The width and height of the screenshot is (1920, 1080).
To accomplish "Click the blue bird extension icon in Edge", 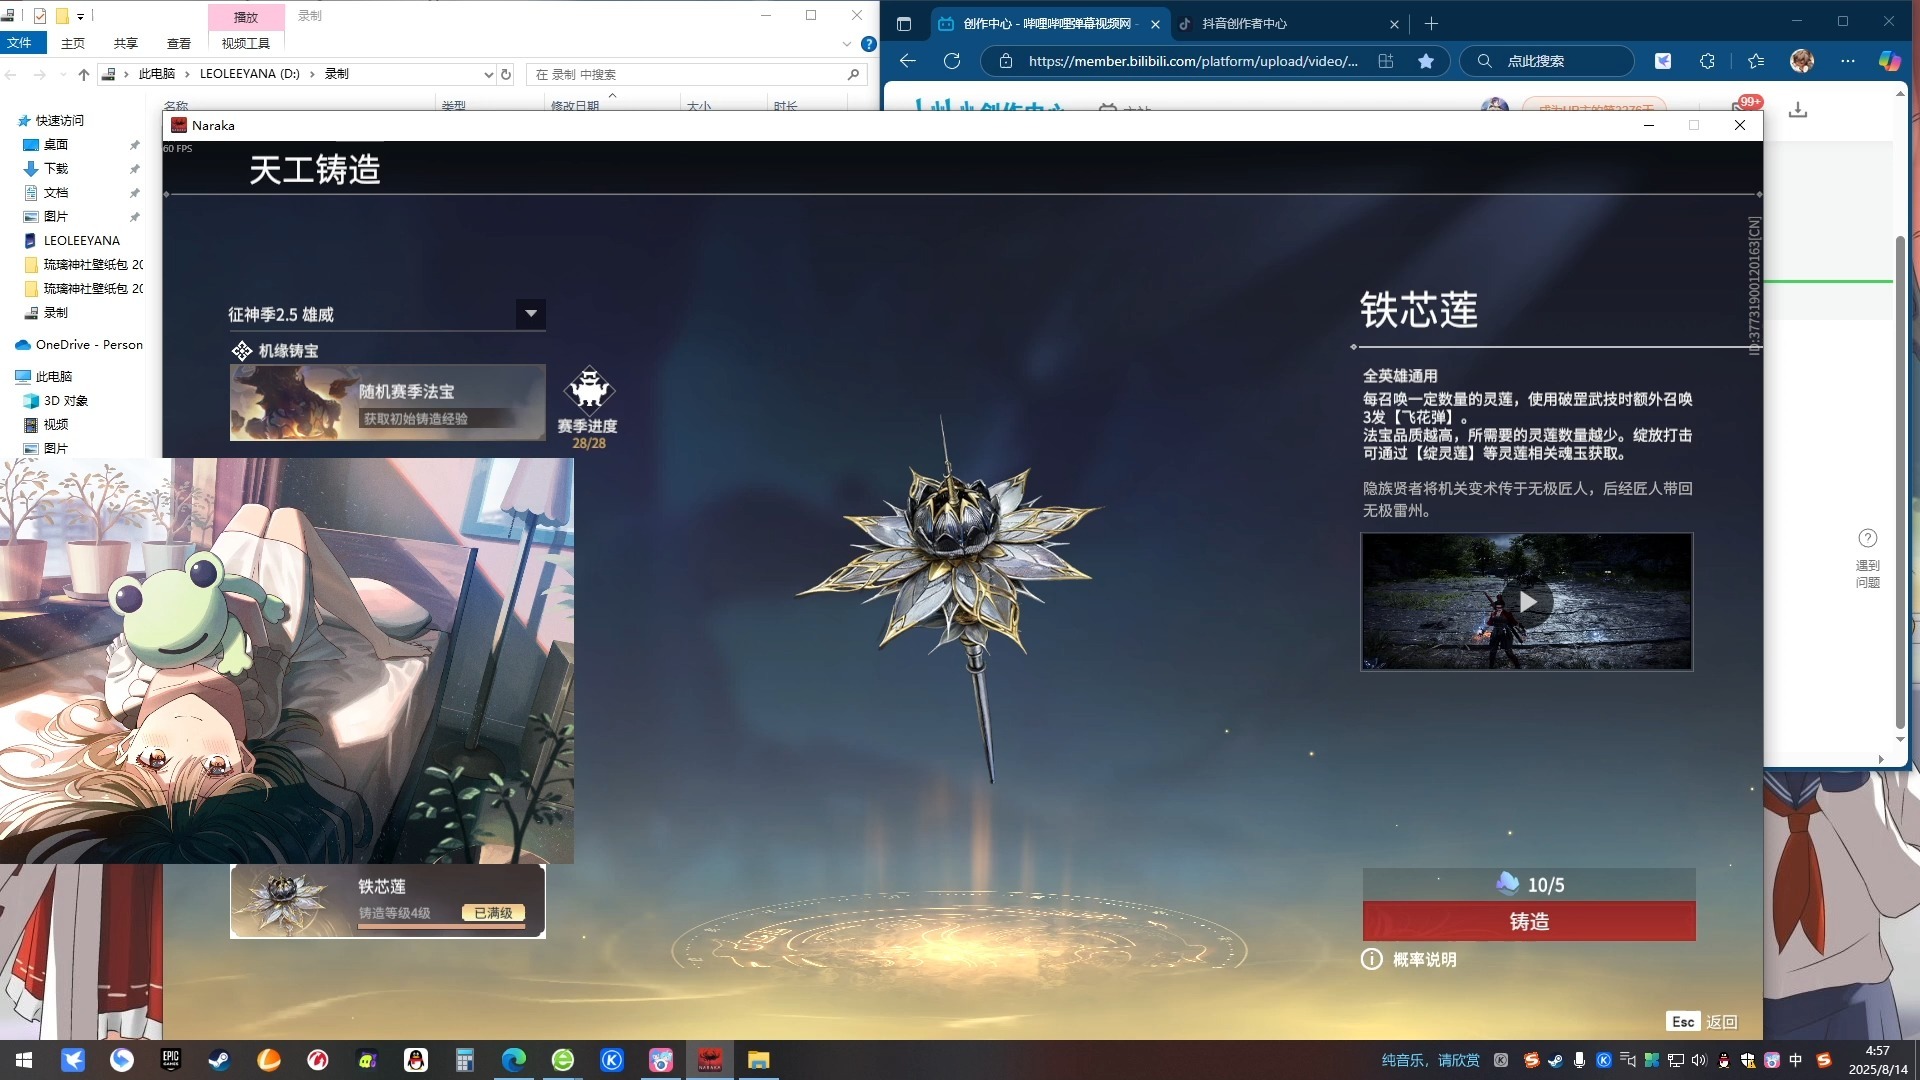I will pyautogui.click(x=1663, y=61).
